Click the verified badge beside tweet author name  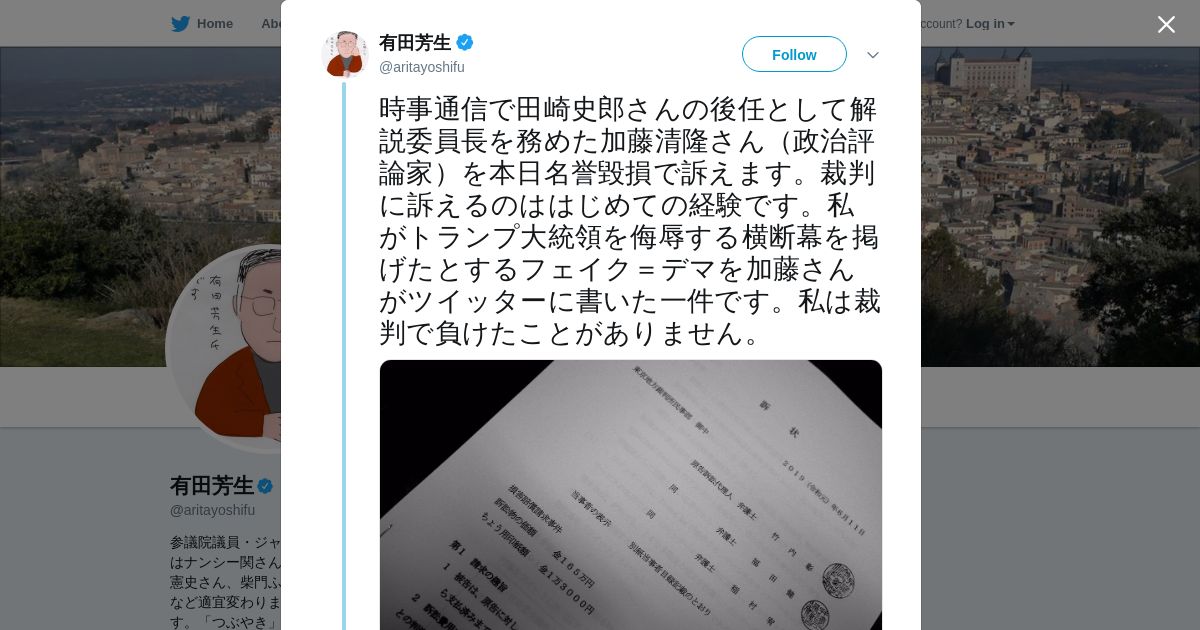tap(465, 42)
